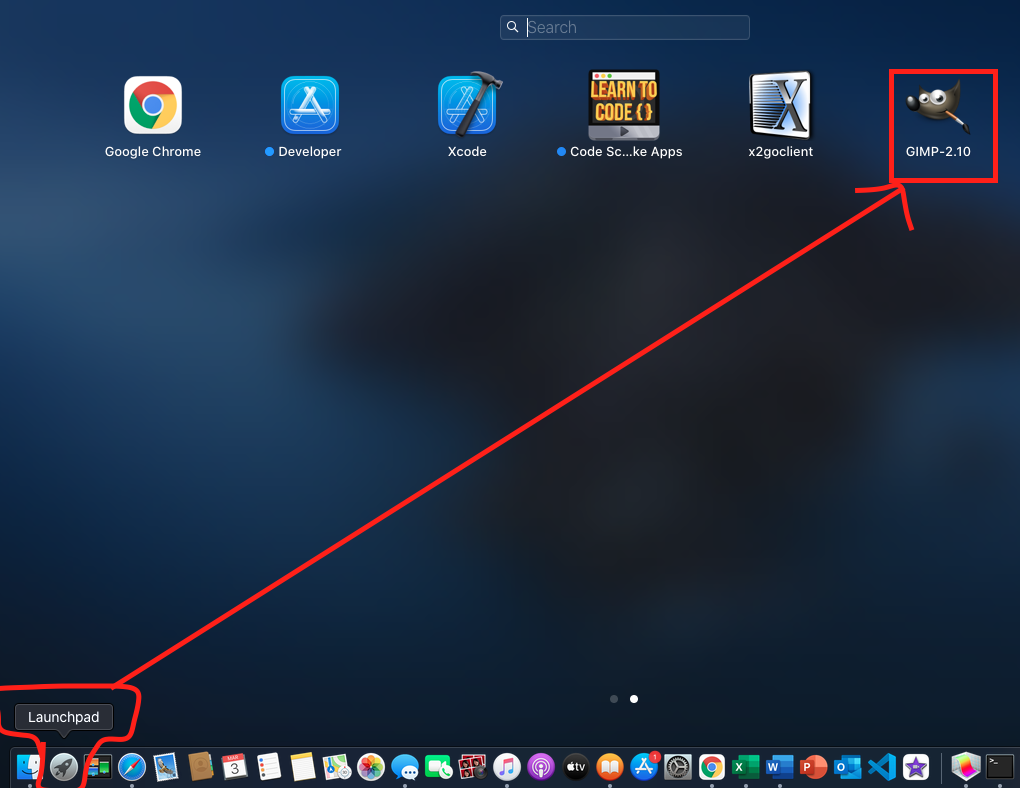Screen dimensions: 1020x788
Task: Open Photo Booth in the Dock
Action: 473,767
